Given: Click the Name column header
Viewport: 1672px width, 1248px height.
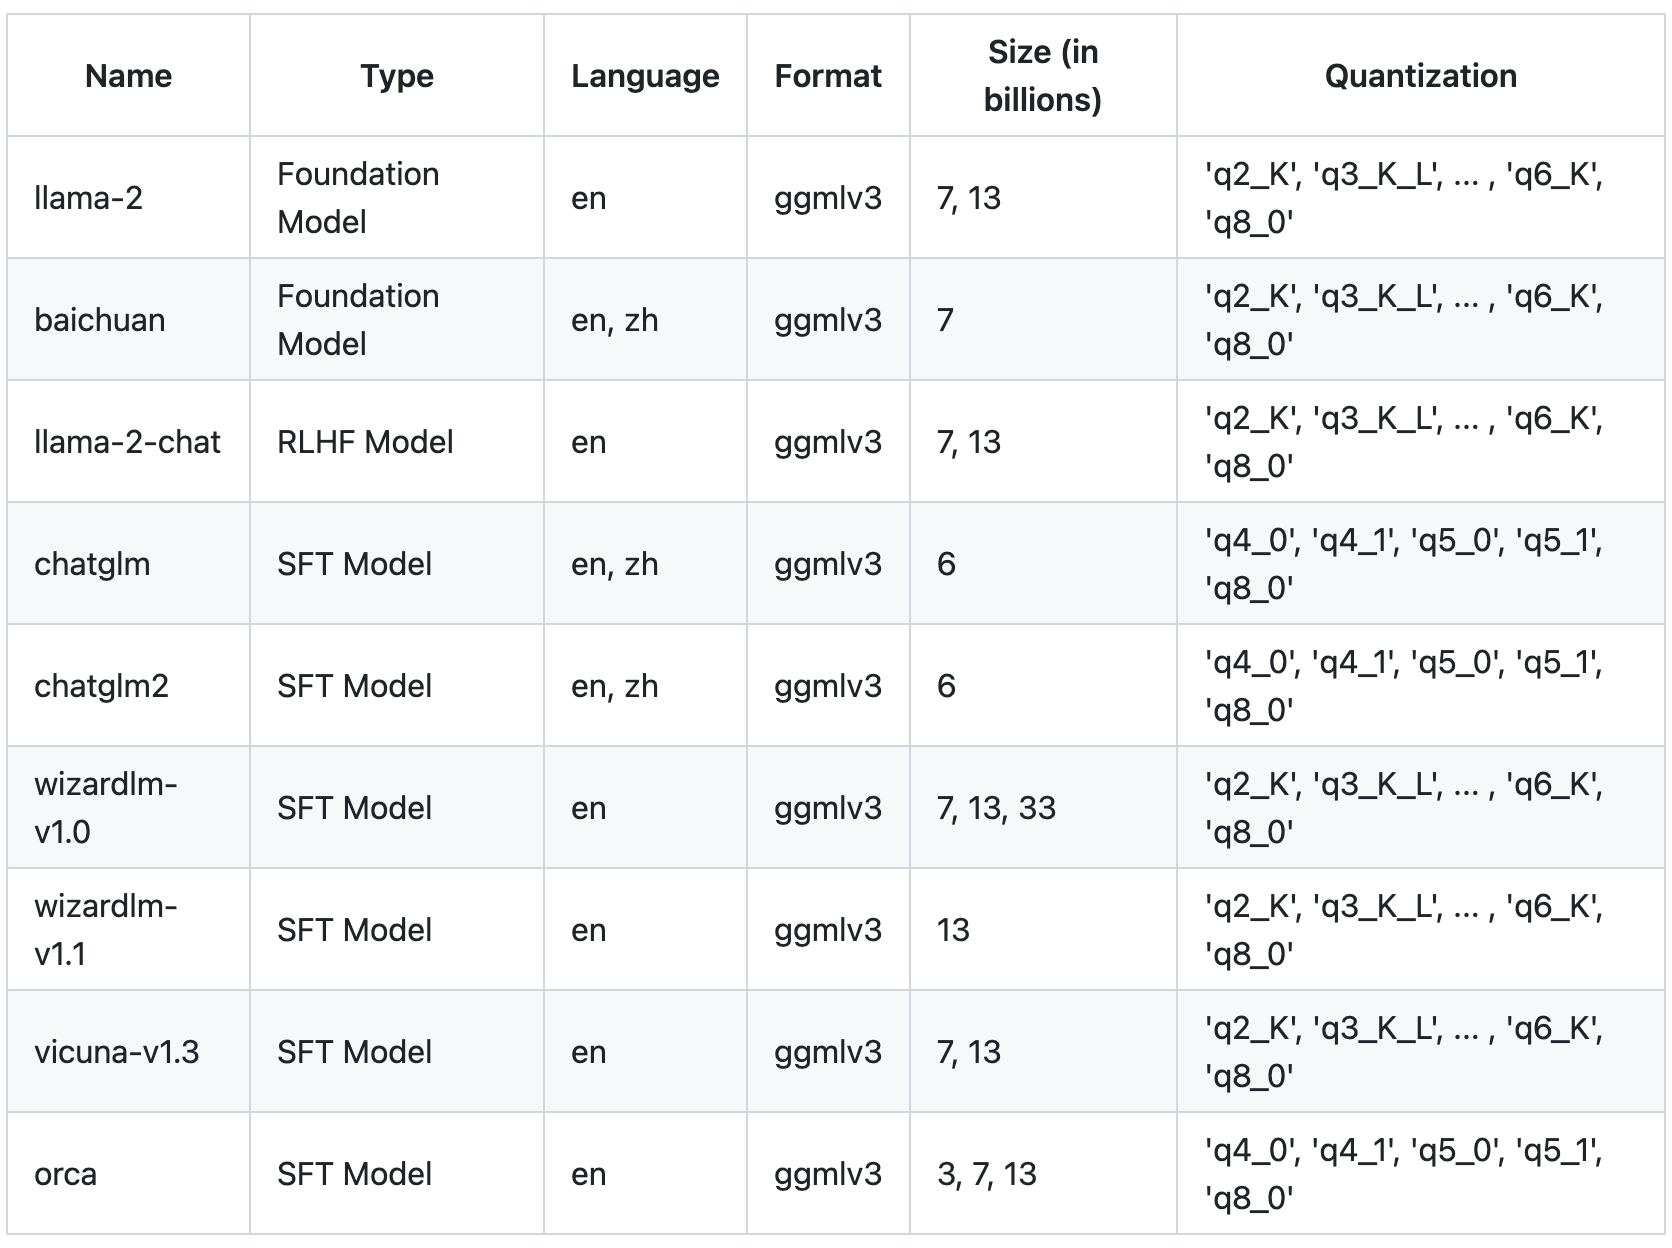Looking at the screenshot, I should [128, 76].
